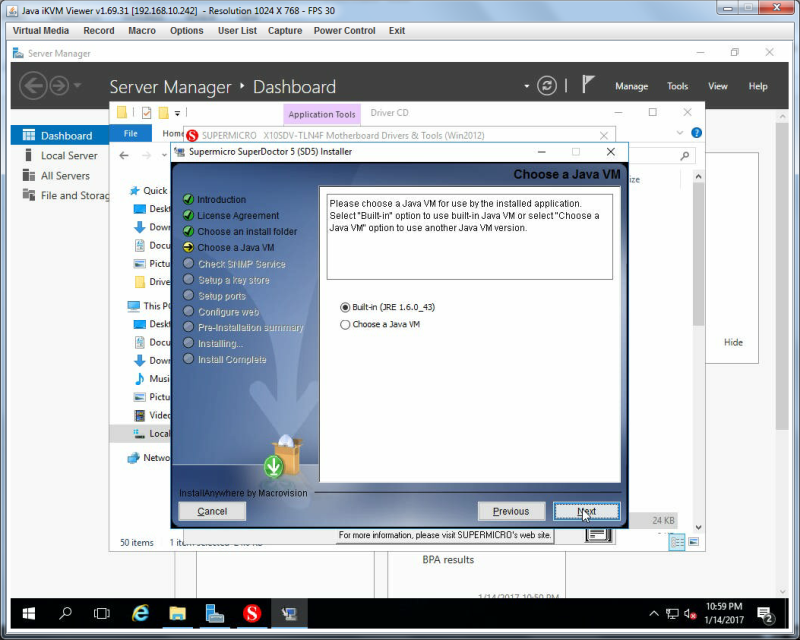Viewport: 800px width, 640px height.
Task: Expand hidden system tray icons chevron
Action: (654, 613)
